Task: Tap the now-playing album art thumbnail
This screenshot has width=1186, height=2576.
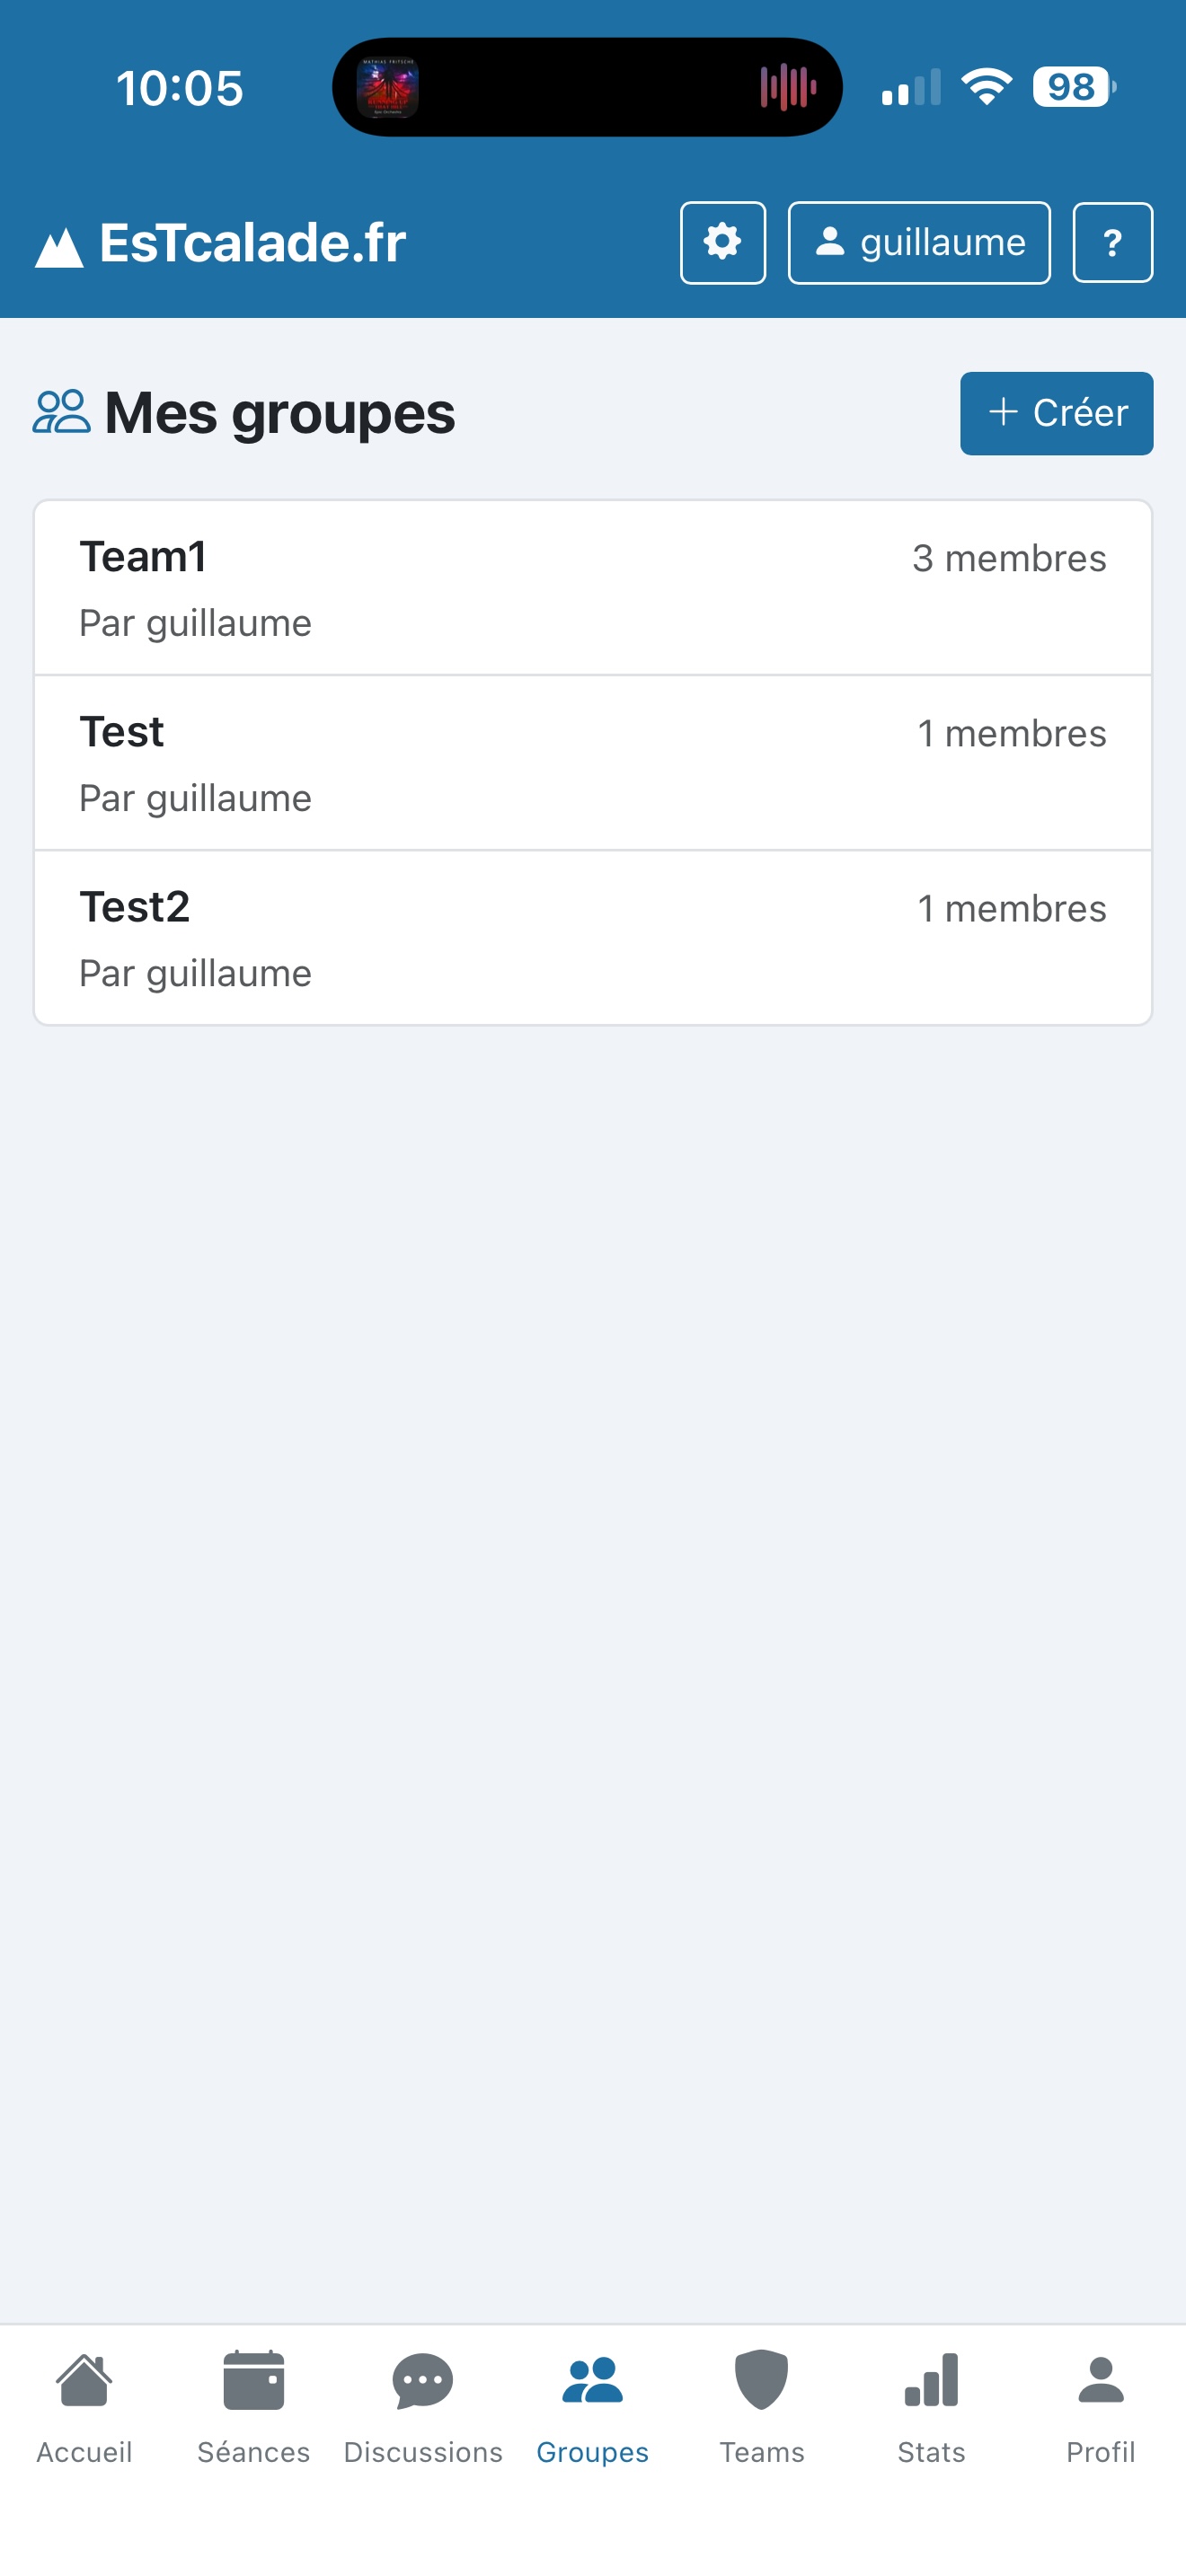Action: (388, 88)
